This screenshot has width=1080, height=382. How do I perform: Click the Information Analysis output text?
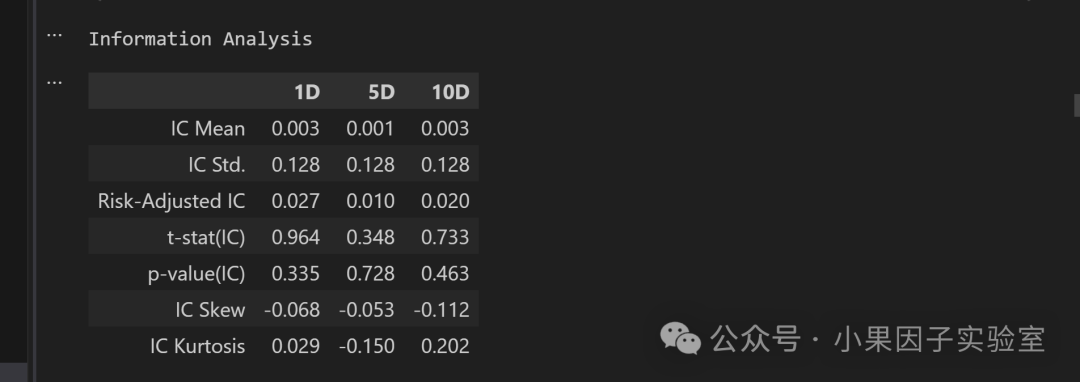pyautogui.click(x=200, y=39)
